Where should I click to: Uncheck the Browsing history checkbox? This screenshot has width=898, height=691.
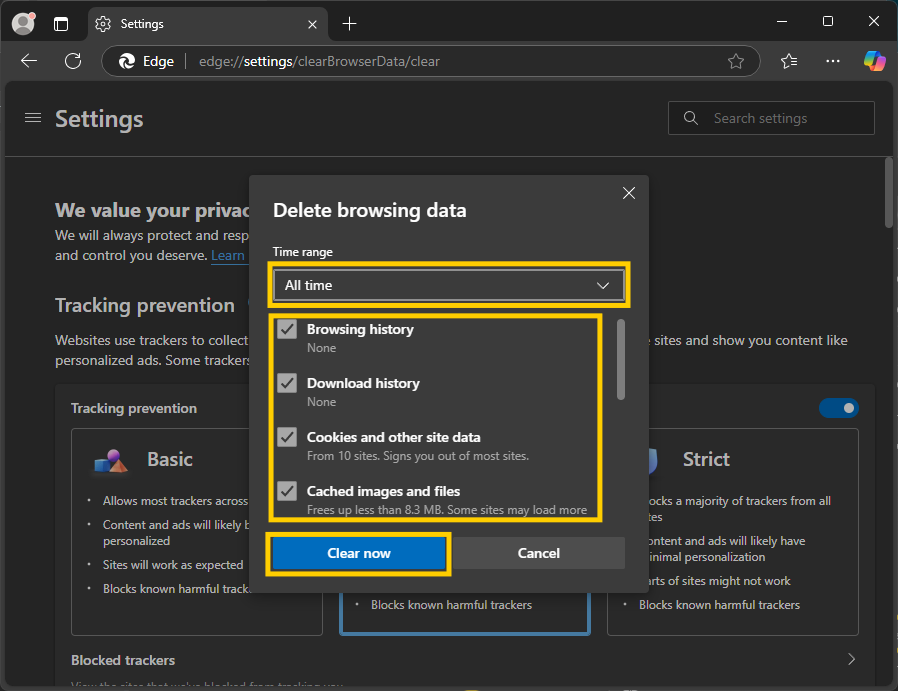(287, 329)
